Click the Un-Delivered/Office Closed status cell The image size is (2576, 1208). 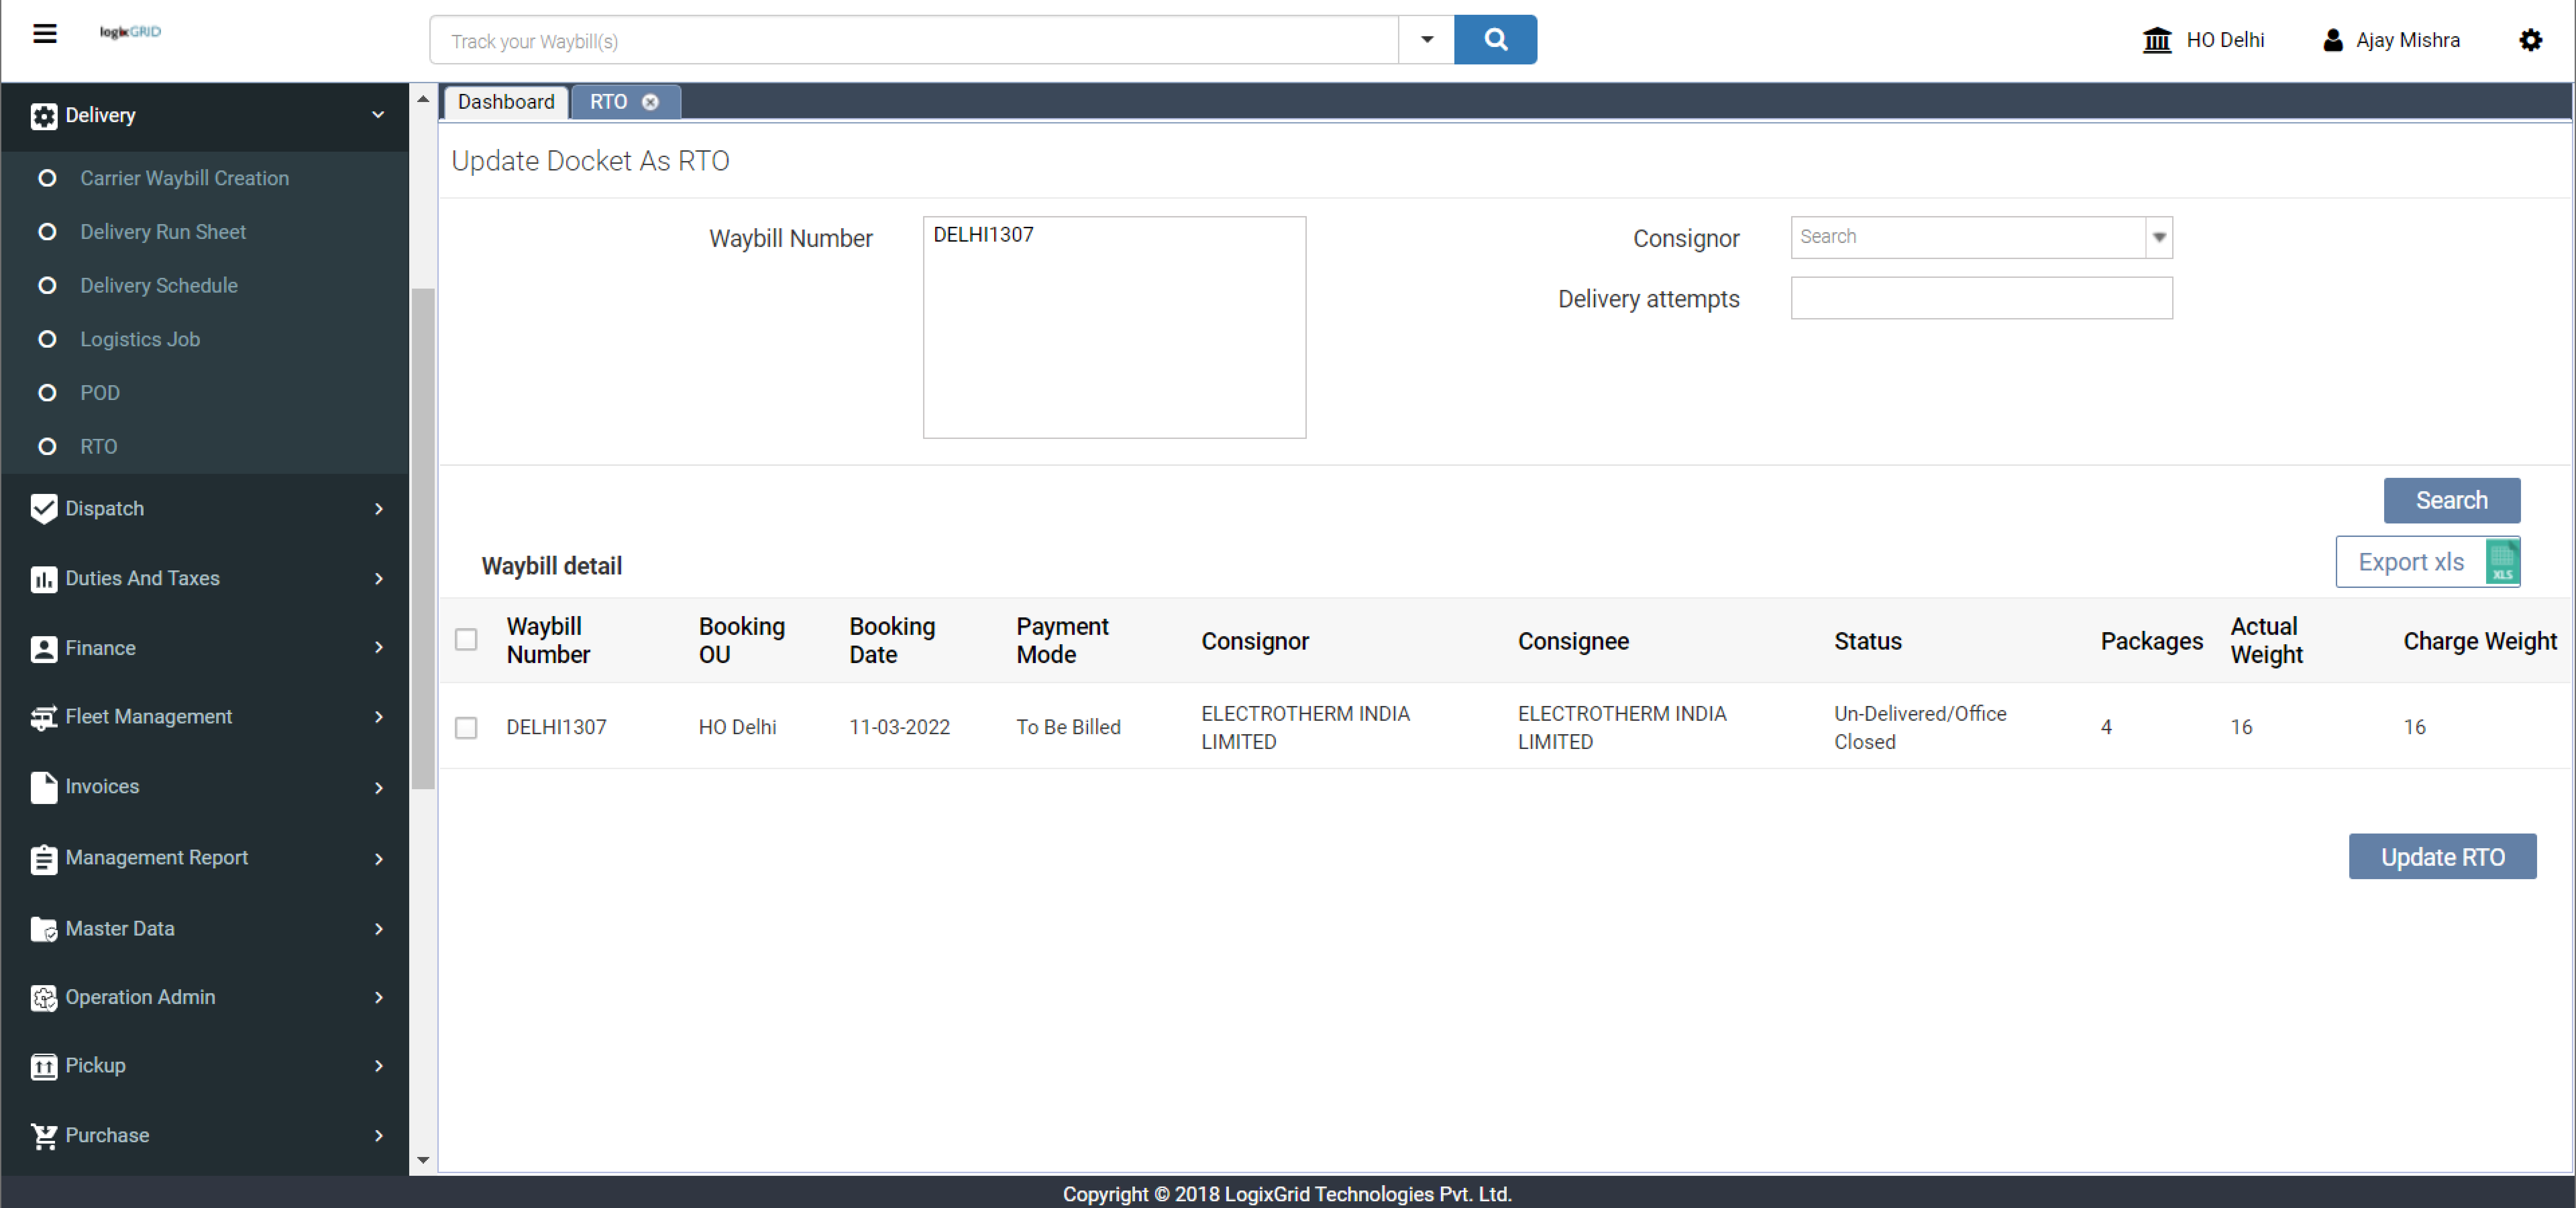click(x=1920, y=728)
